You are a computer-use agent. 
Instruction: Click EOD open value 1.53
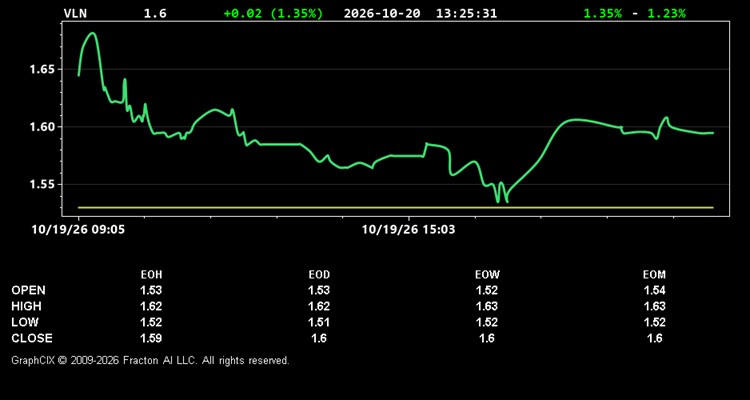pyautogui.click(x=319, y=290)
